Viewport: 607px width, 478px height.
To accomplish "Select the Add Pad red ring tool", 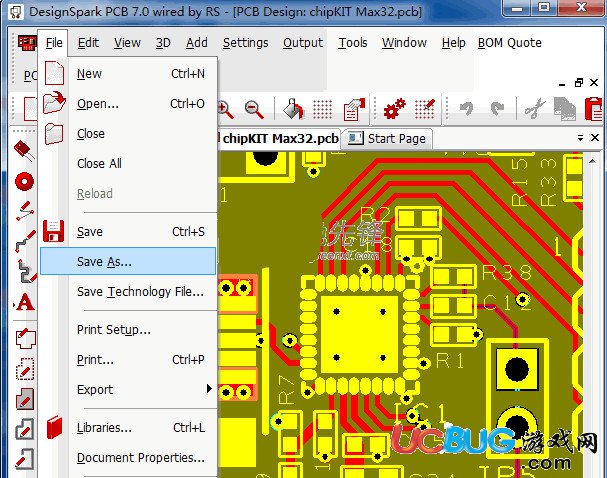I will tap(24, 181).
